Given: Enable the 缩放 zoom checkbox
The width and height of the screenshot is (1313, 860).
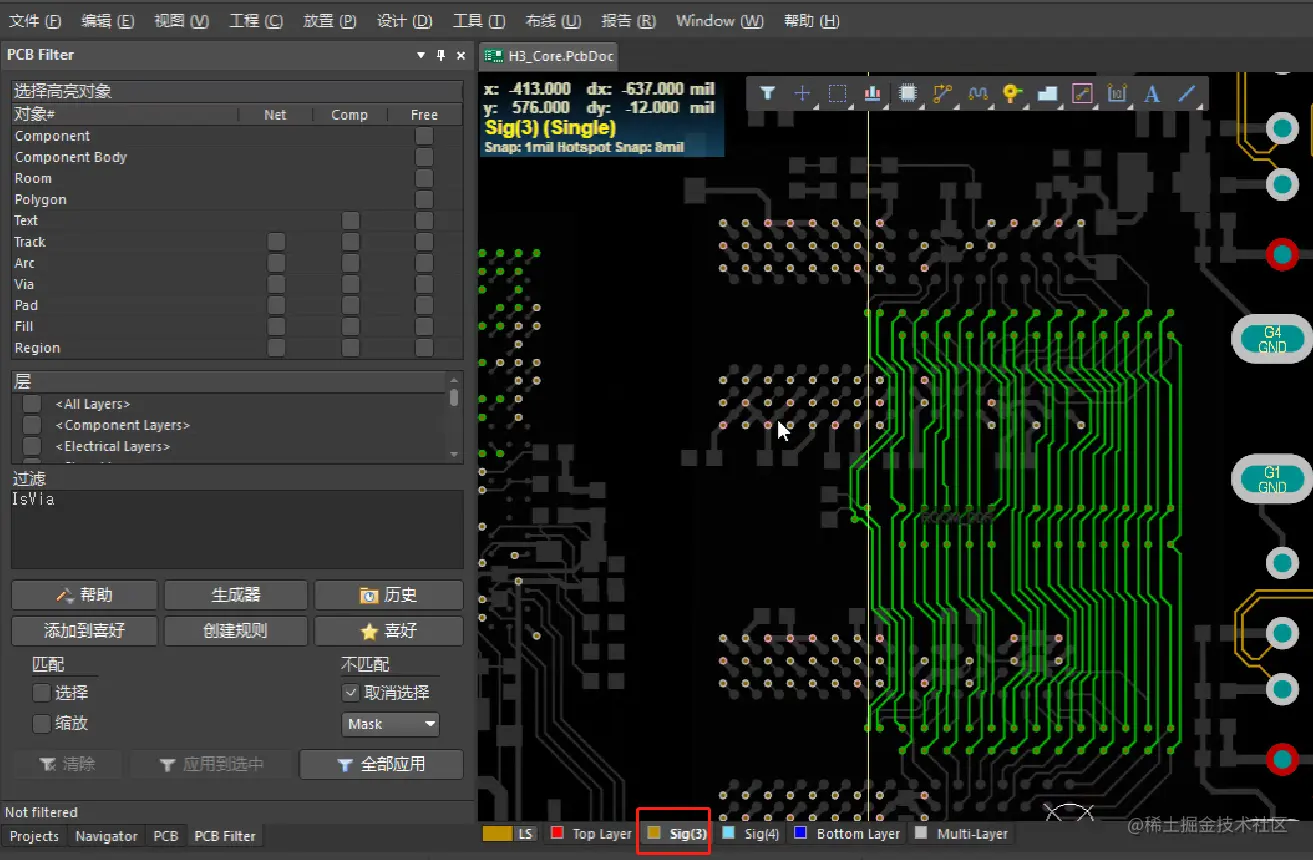Looking at the screenshot, I should click(x=42, y=723).
